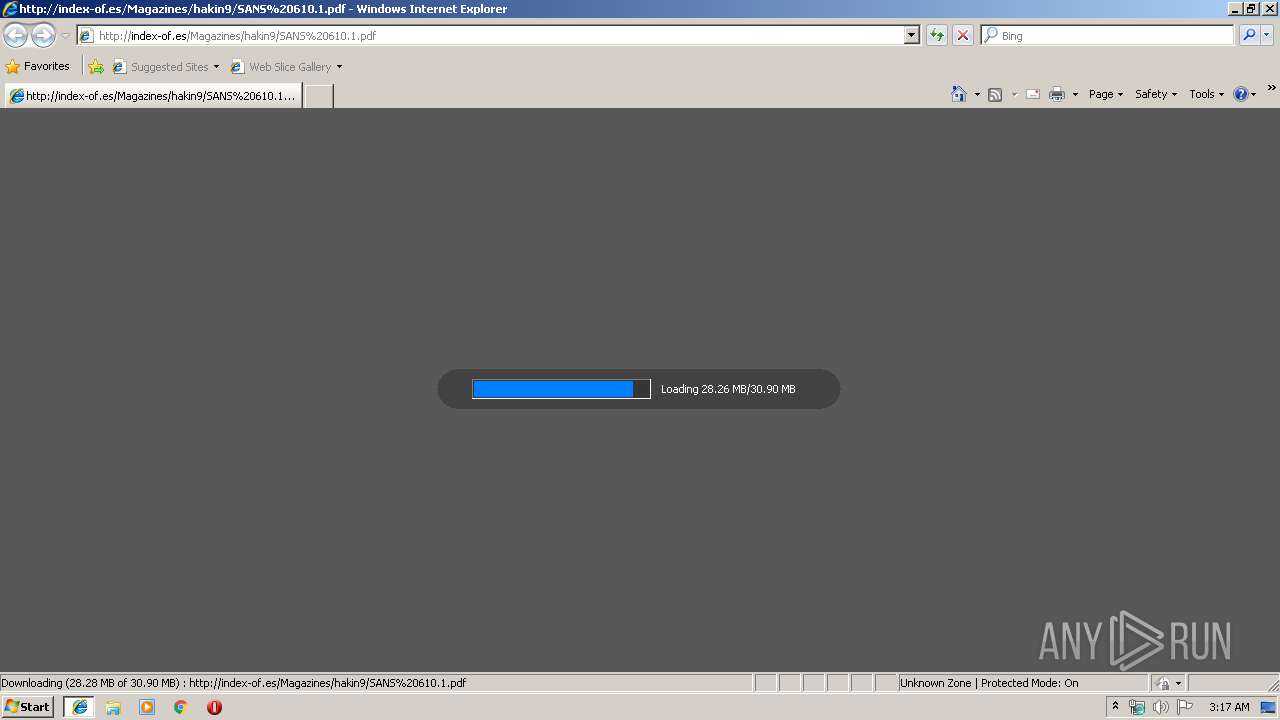Run a search with the magnifier icon
Image resolution: width=1280 pixels, height=720 pixels.
tap(1249, 36)
